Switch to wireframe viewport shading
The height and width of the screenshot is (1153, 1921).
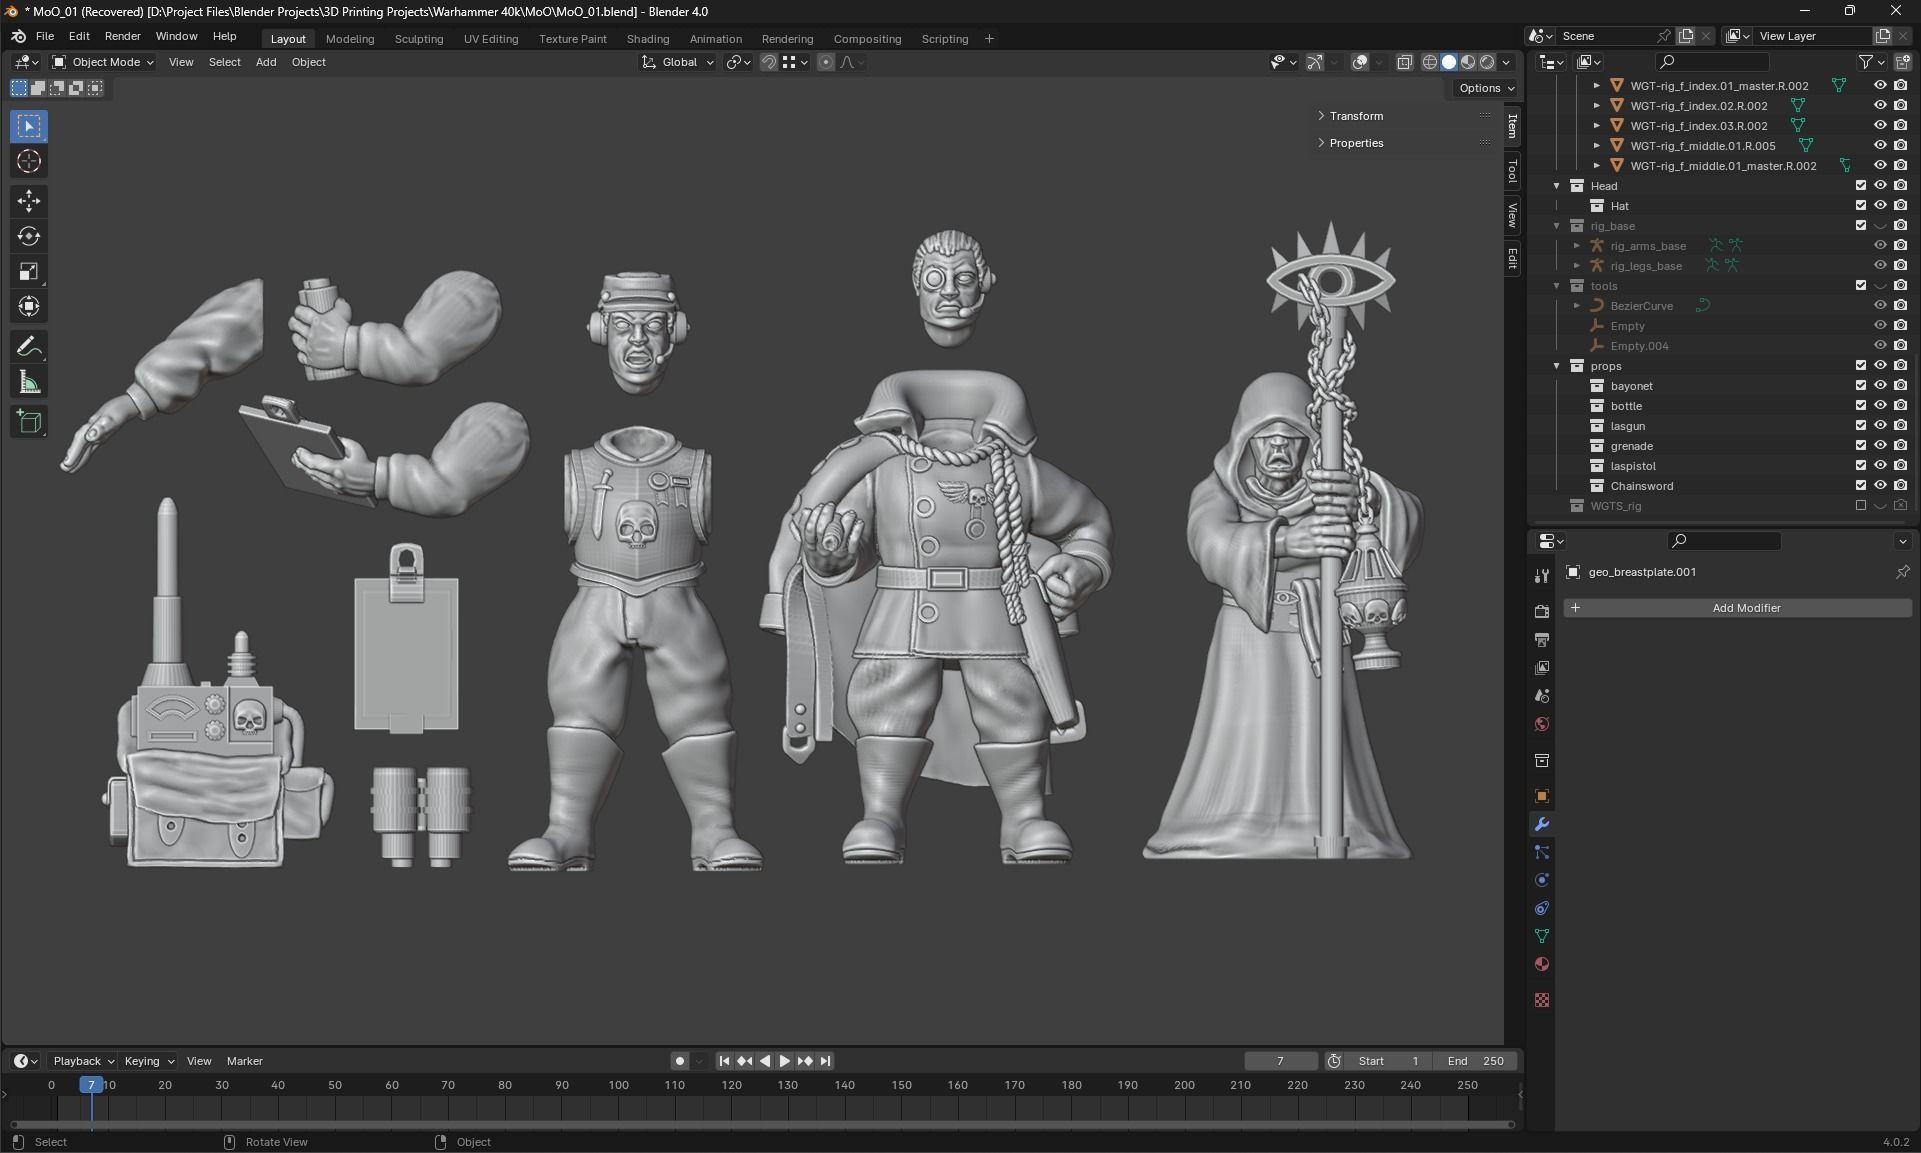tap(1430, 62)
